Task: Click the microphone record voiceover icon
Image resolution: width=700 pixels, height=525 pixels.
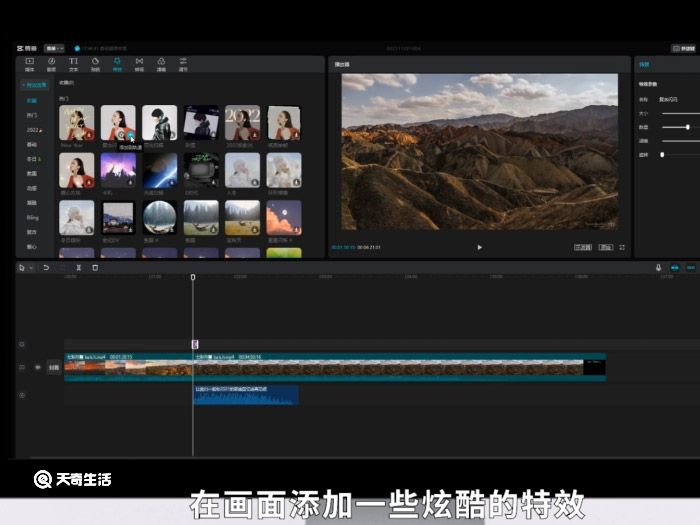Action: pos(658,268)
